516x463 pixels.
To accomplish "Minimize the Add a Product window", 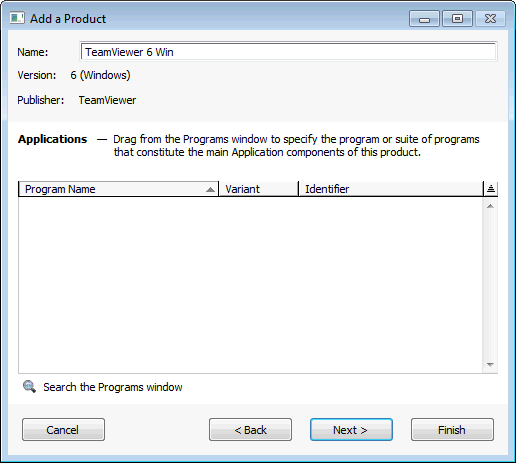I will (424, 19).
